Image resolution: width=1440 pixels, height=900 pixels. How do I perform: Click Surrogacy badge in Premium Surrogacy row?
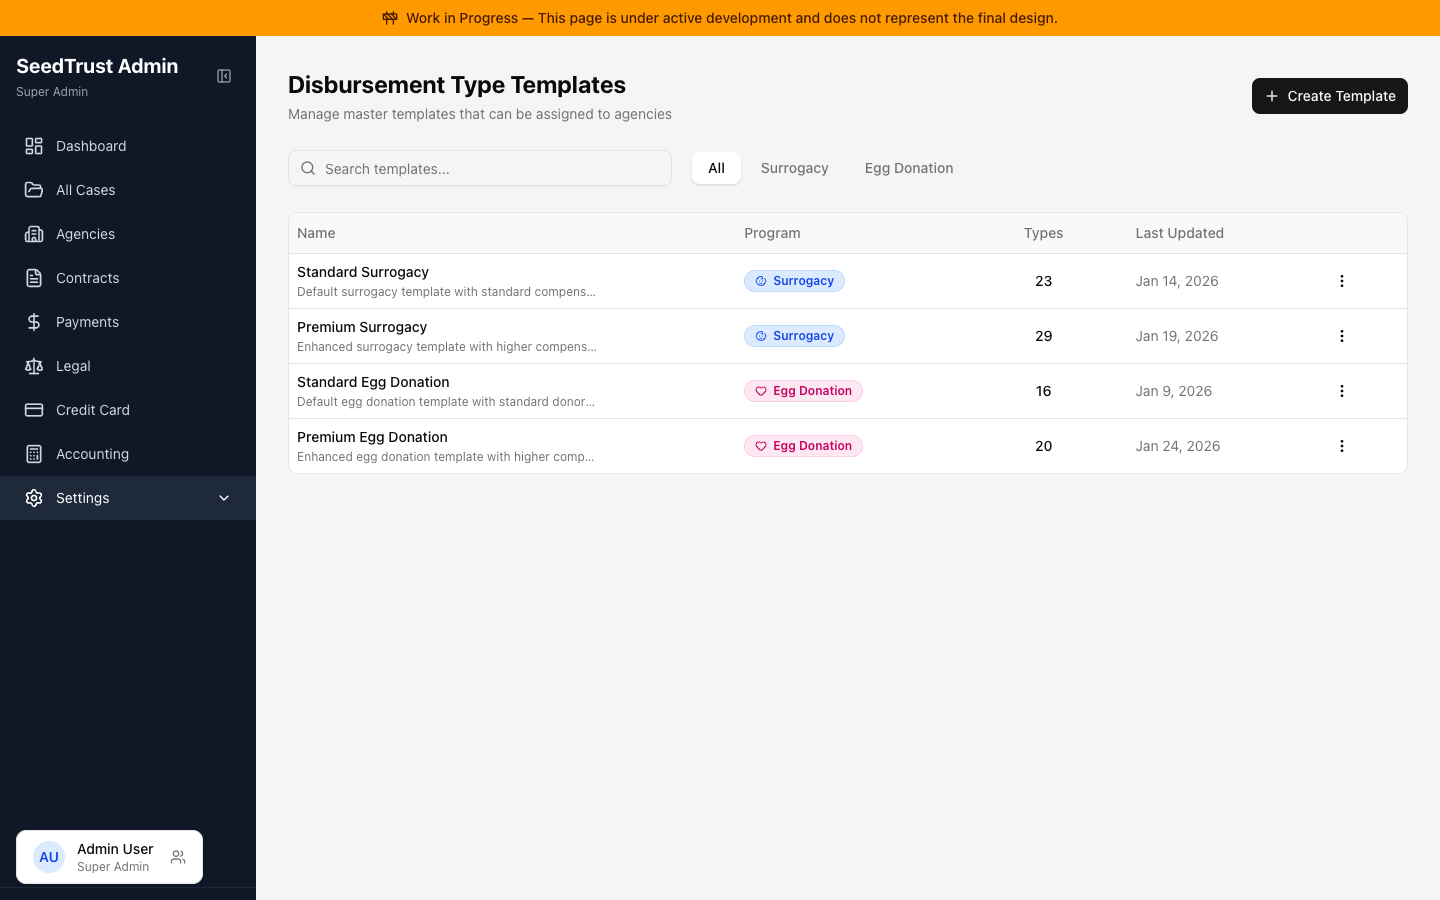click(x=794, y=336)
